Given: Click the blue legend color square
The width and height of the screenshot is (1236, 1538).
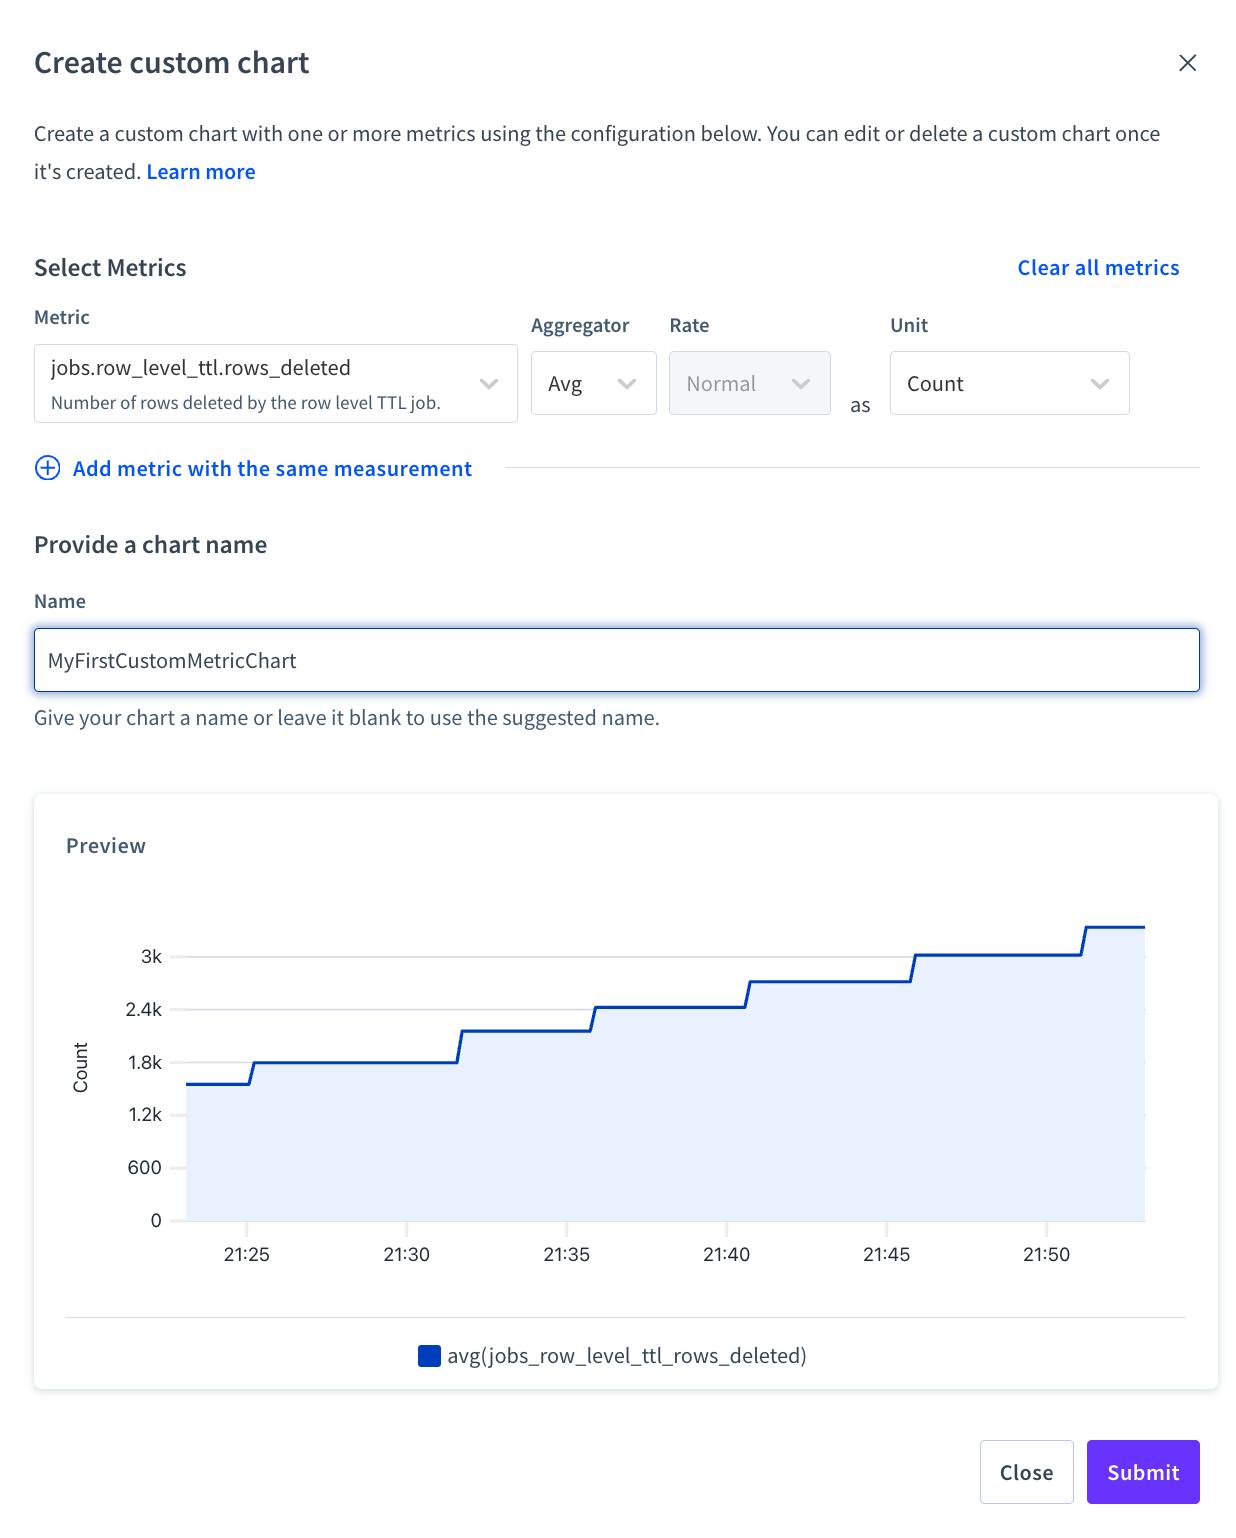Looking at the screenshot, I should click(429, 1355).
